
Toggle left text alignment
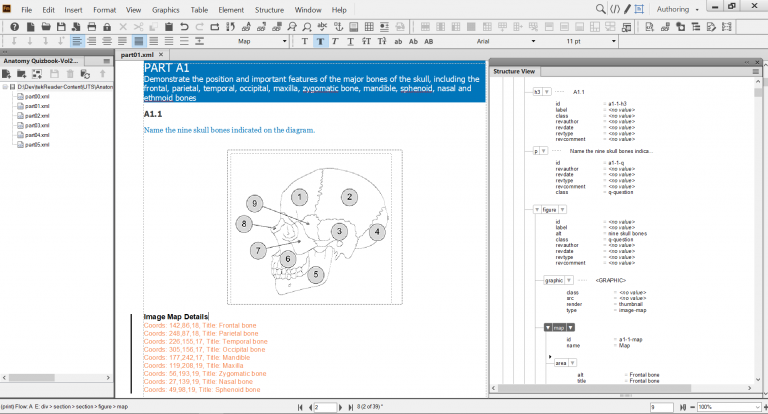point(76,41)
